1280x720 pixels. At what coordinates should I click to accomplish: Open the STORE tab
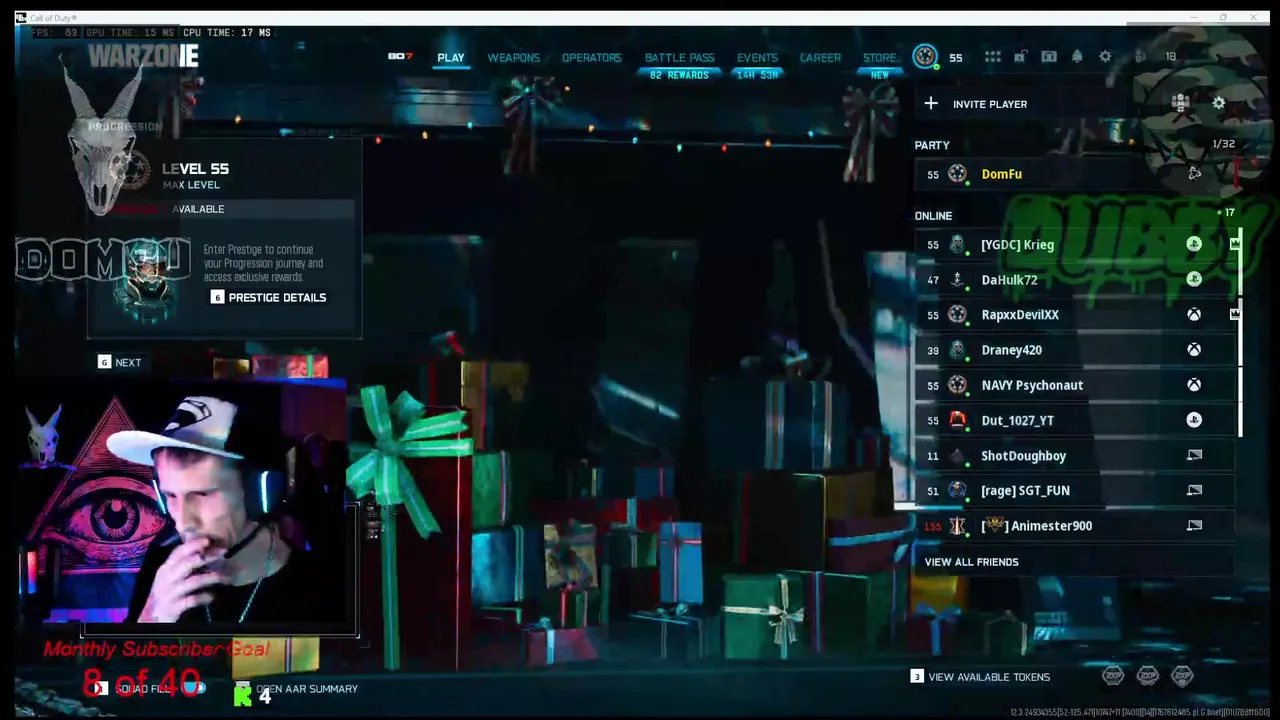[880, 58]
